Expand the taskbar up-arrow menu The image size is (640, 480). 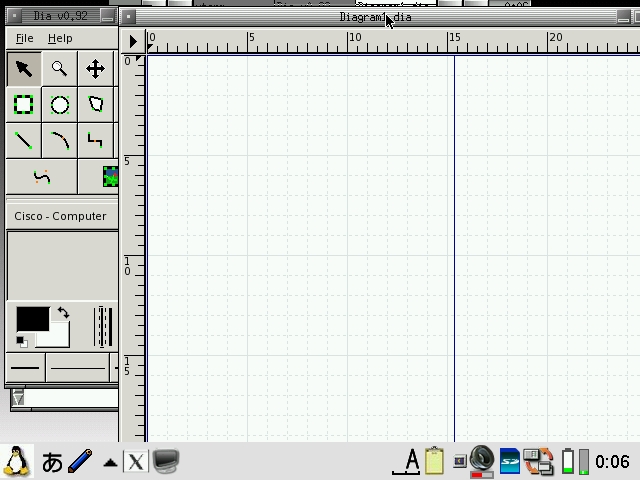pyautogui.click(x=110, y=462)
